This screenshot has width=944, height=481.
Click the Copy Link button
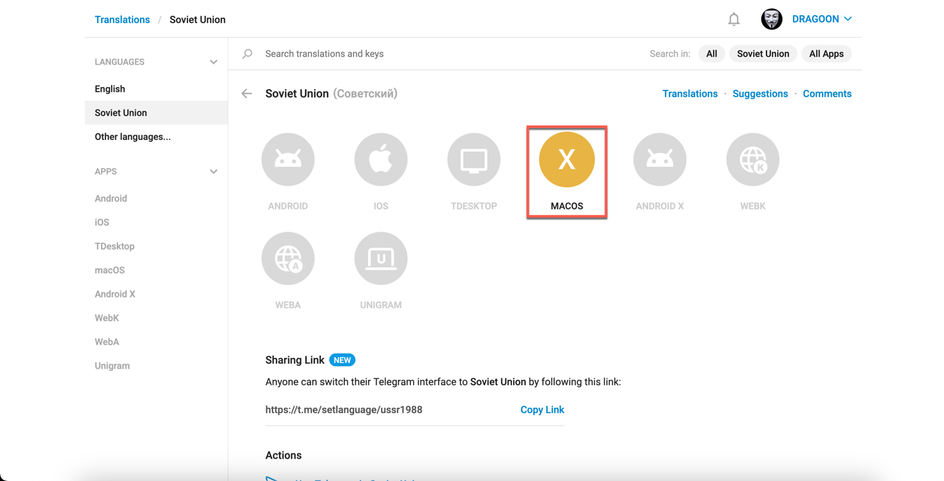point(542,409)
